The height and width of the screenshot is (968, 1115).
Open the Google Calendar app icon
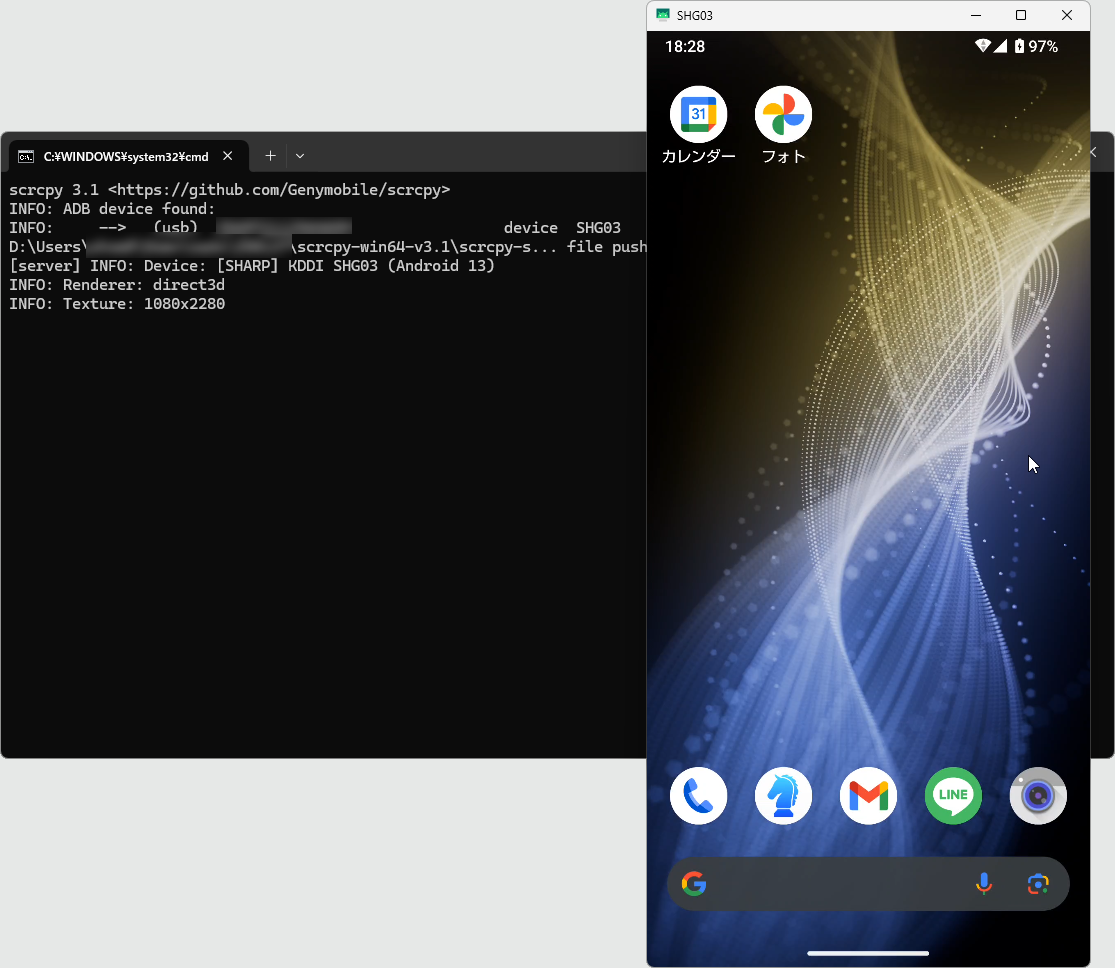[698, 115]
